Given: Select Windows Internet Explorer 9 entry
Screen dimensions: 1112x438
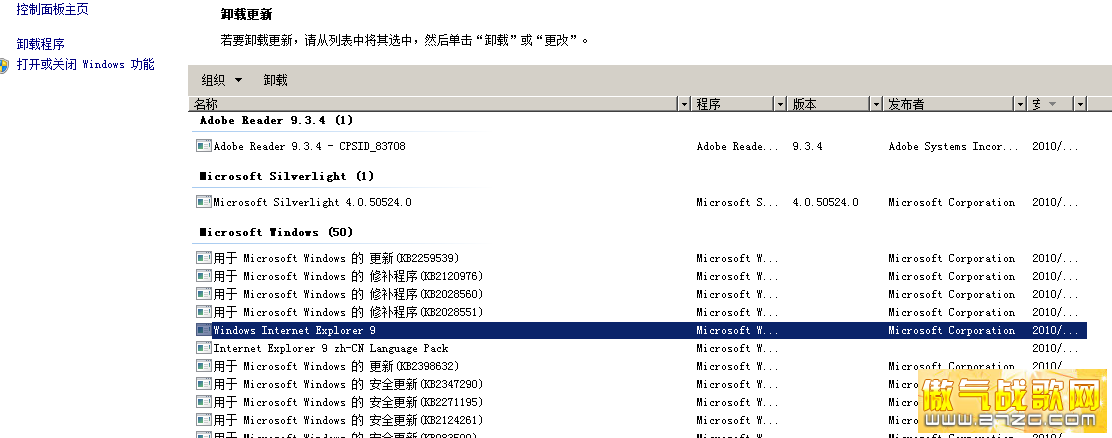Looking at the screenshot, I should 640,330.
